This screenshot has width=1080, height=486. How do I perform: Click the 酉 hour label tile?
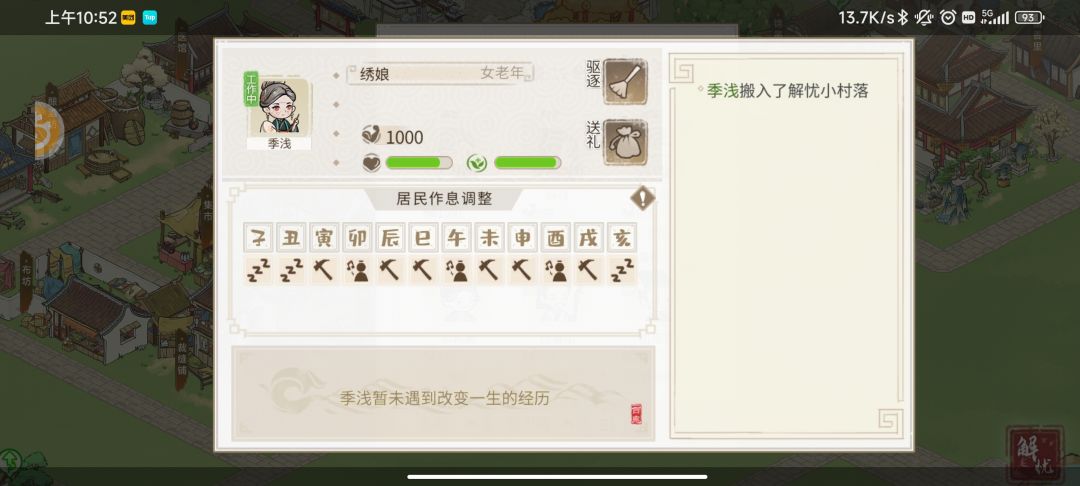[x=555, y=237]
